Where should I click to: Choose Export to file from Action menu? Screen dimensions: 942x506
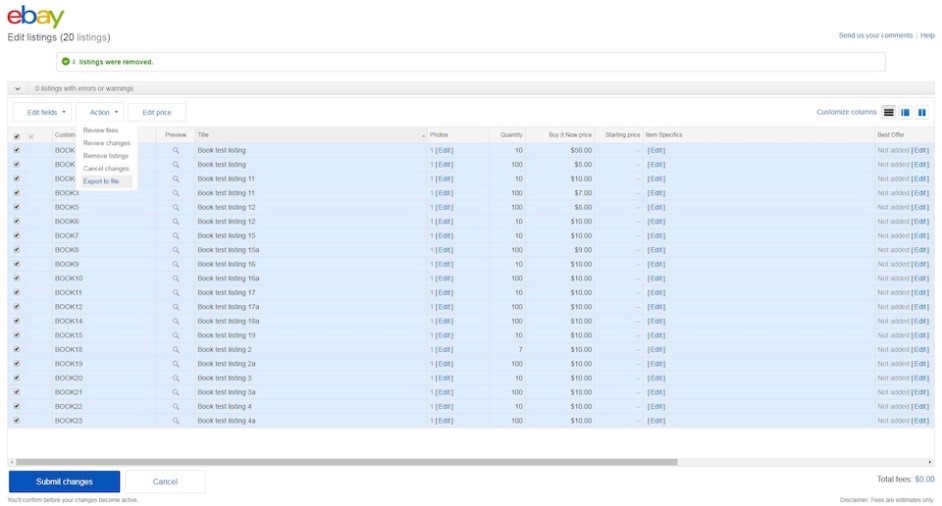tap(101, 182)
